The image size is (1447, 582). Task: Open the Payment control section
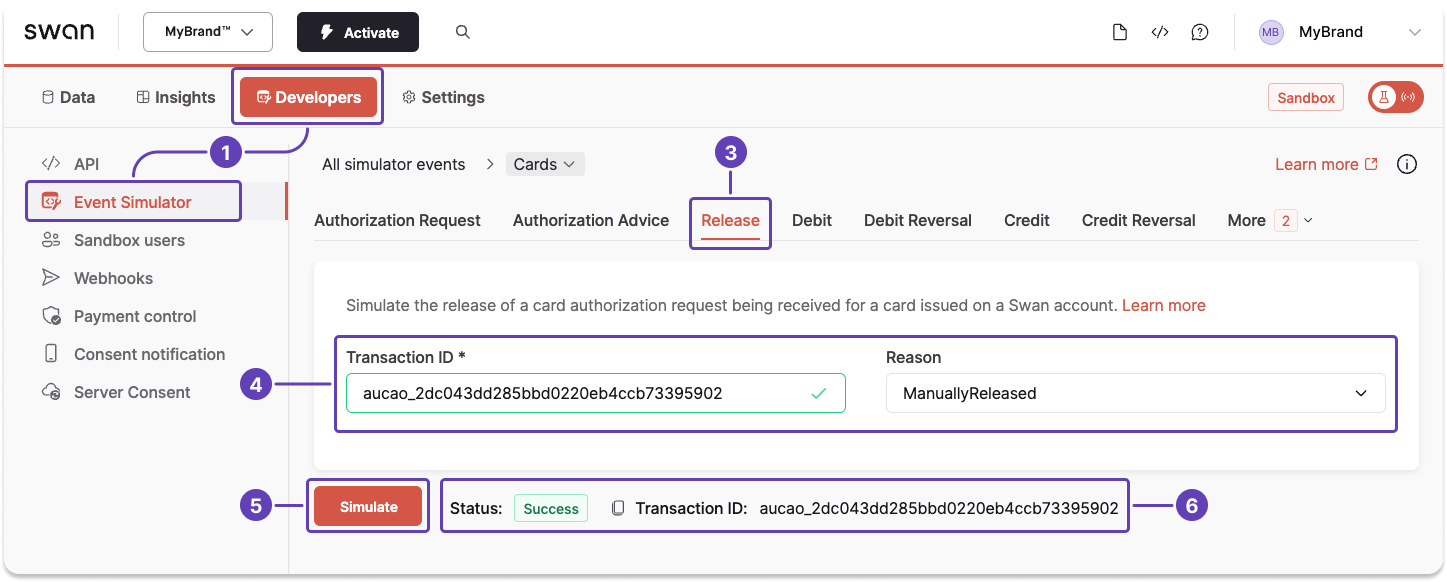133,316
